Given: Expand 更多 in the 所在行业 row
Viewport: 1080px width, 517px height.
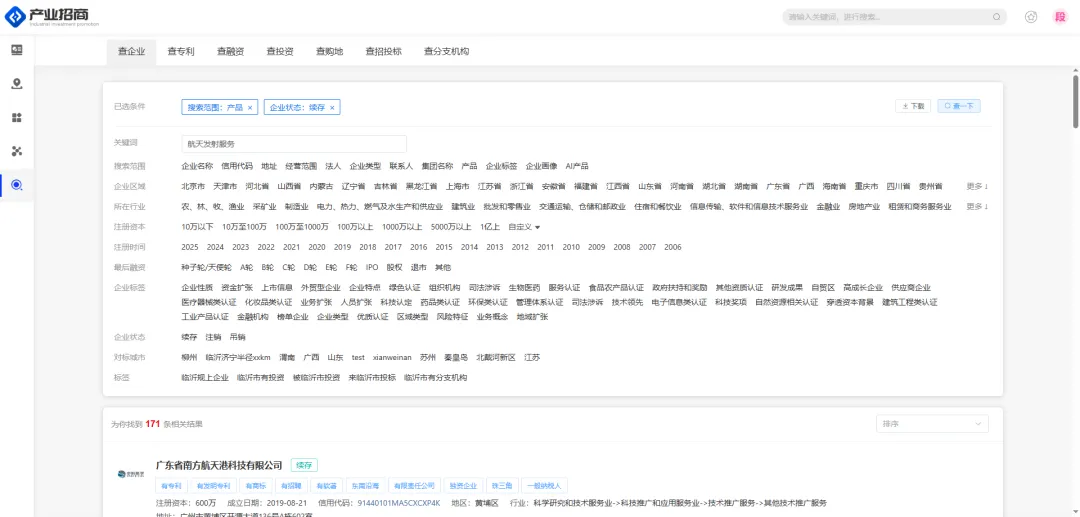Looking at the screenshot, I should point(977,207).
